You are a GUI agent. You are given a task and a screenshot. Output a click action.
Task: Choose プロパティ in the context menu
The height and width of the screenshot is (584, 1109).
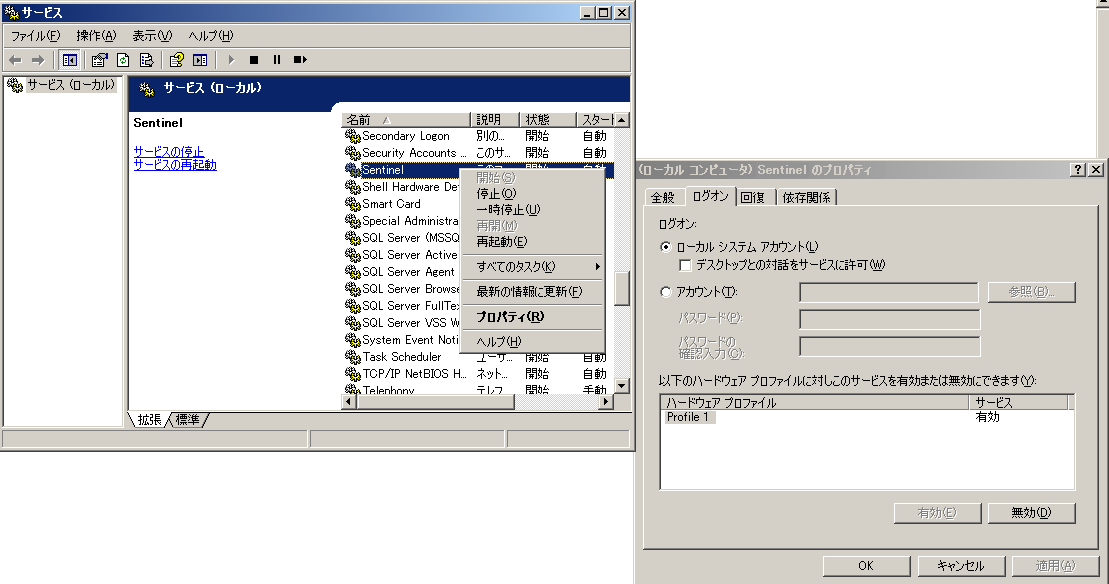coord(510,317)
